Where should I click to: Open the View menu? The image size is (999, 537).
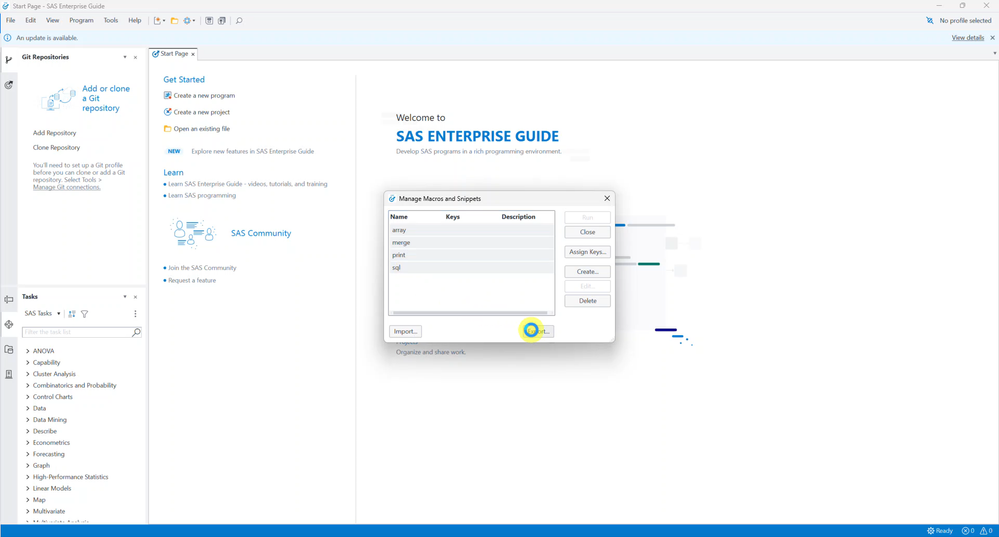pos(52,20)
